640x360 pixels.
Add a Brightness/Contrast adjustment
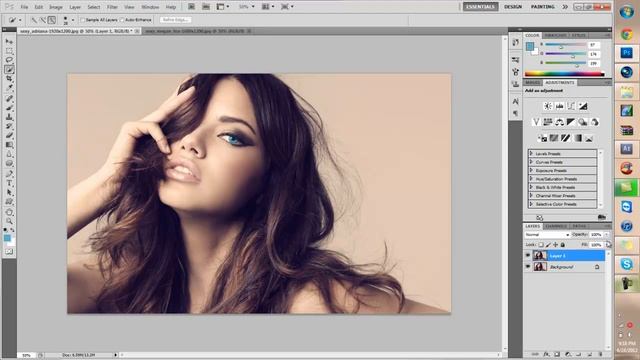click(548, 106)
